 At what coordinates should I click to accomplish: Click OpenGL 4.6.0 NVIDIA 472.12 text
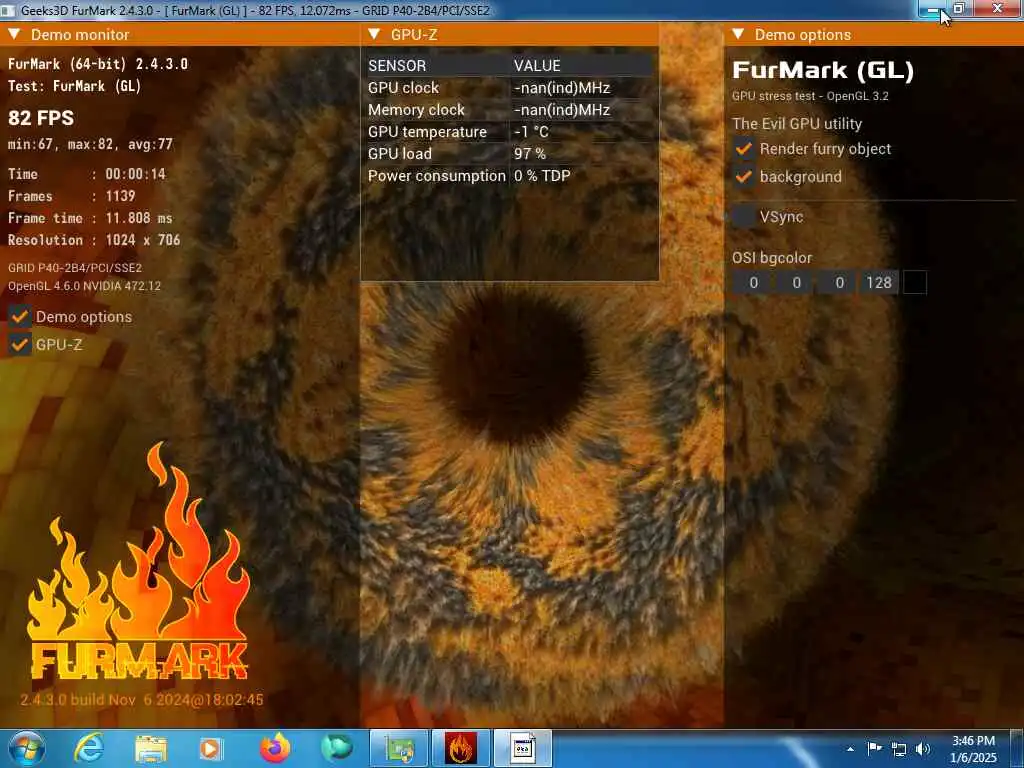(x=84, y=286)
